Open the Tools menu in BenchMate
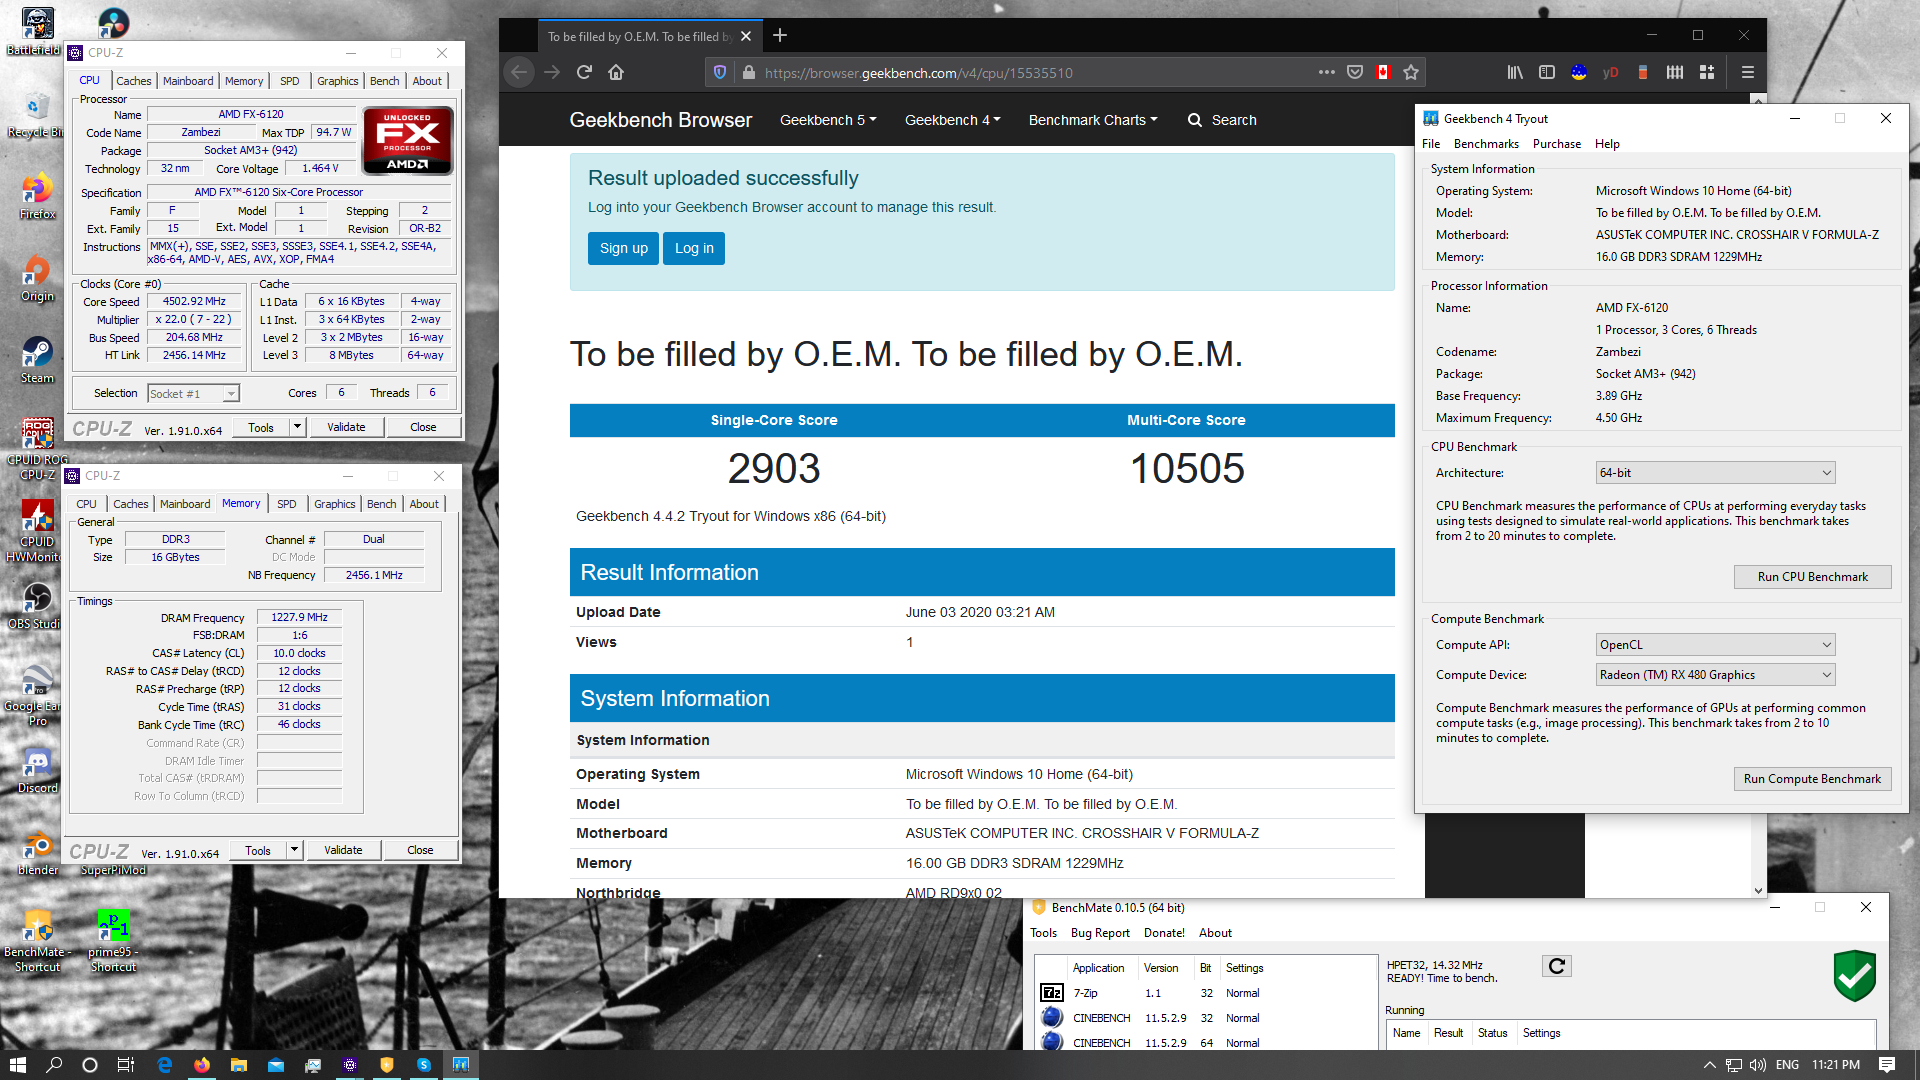The width and height of the screenshot is (1920, 1080). (x=1043, y=933)
